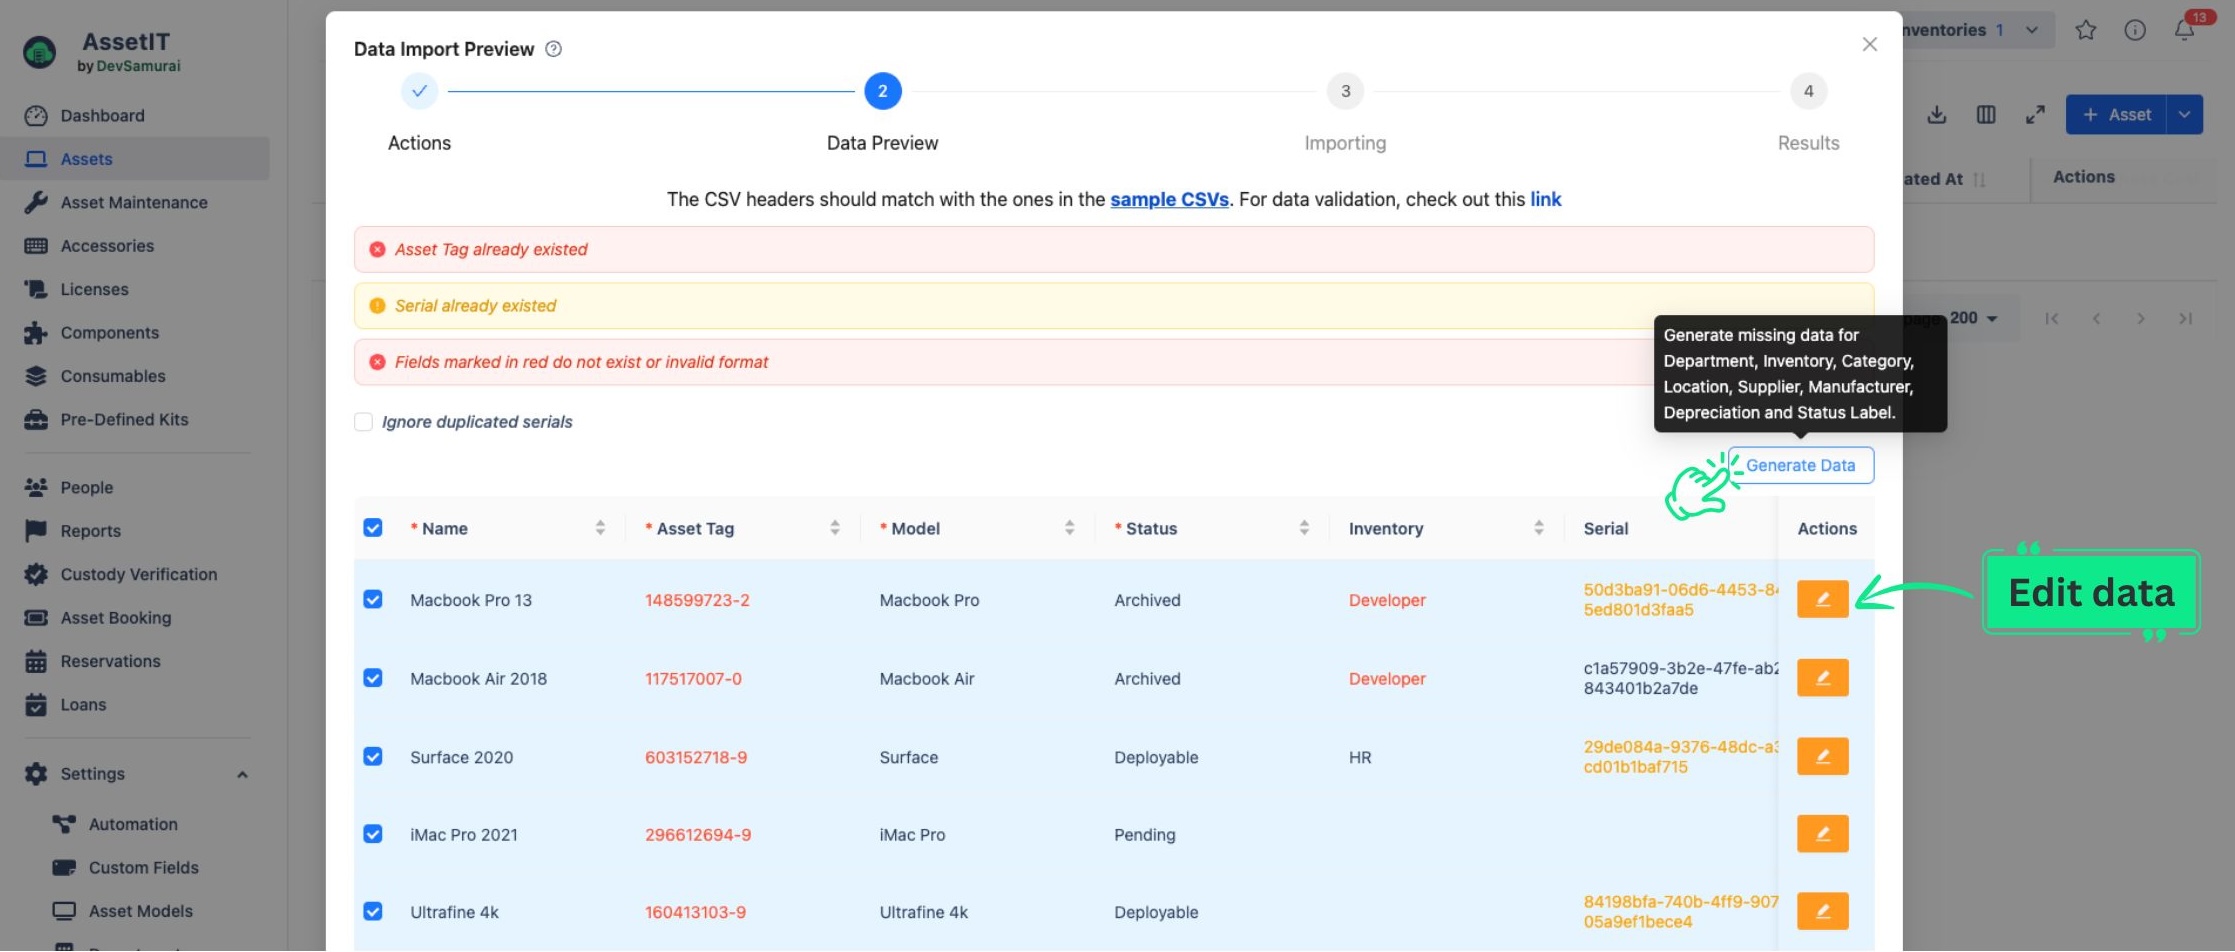Open the notifications bell icon
This screenshot has width=2235, height=952.
click(2184, 30)
